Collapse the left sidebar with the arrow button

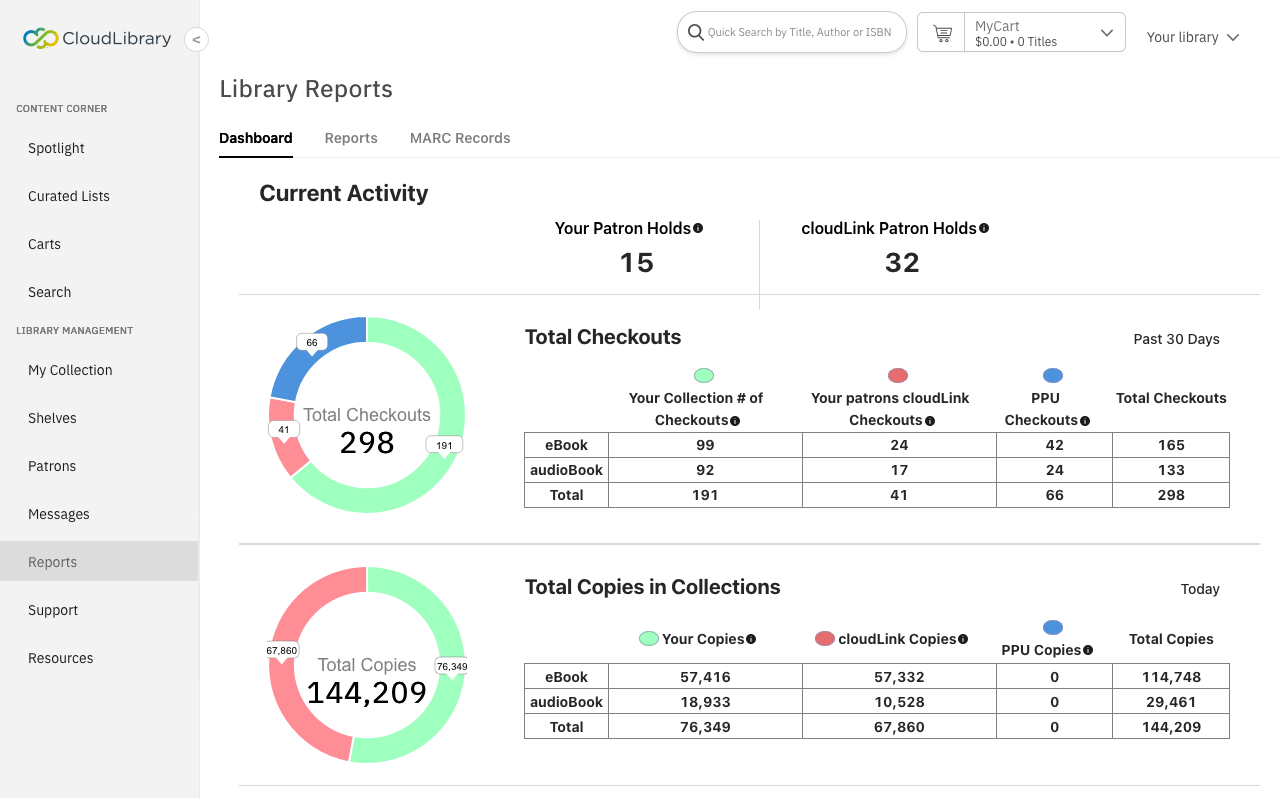196,39
